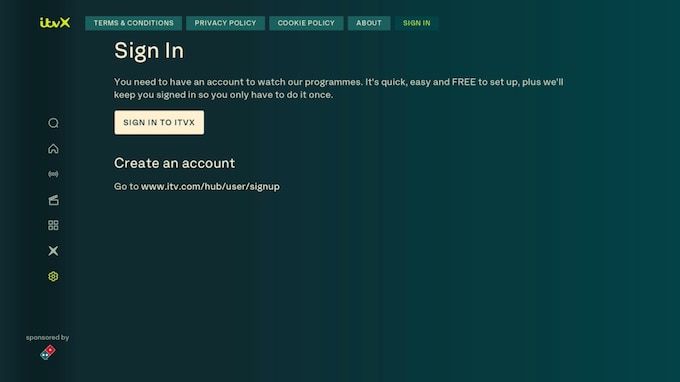Switch to the Terms & Conditions tab
This screenshot has width=680, height=382.
click(x=134, y=23)
